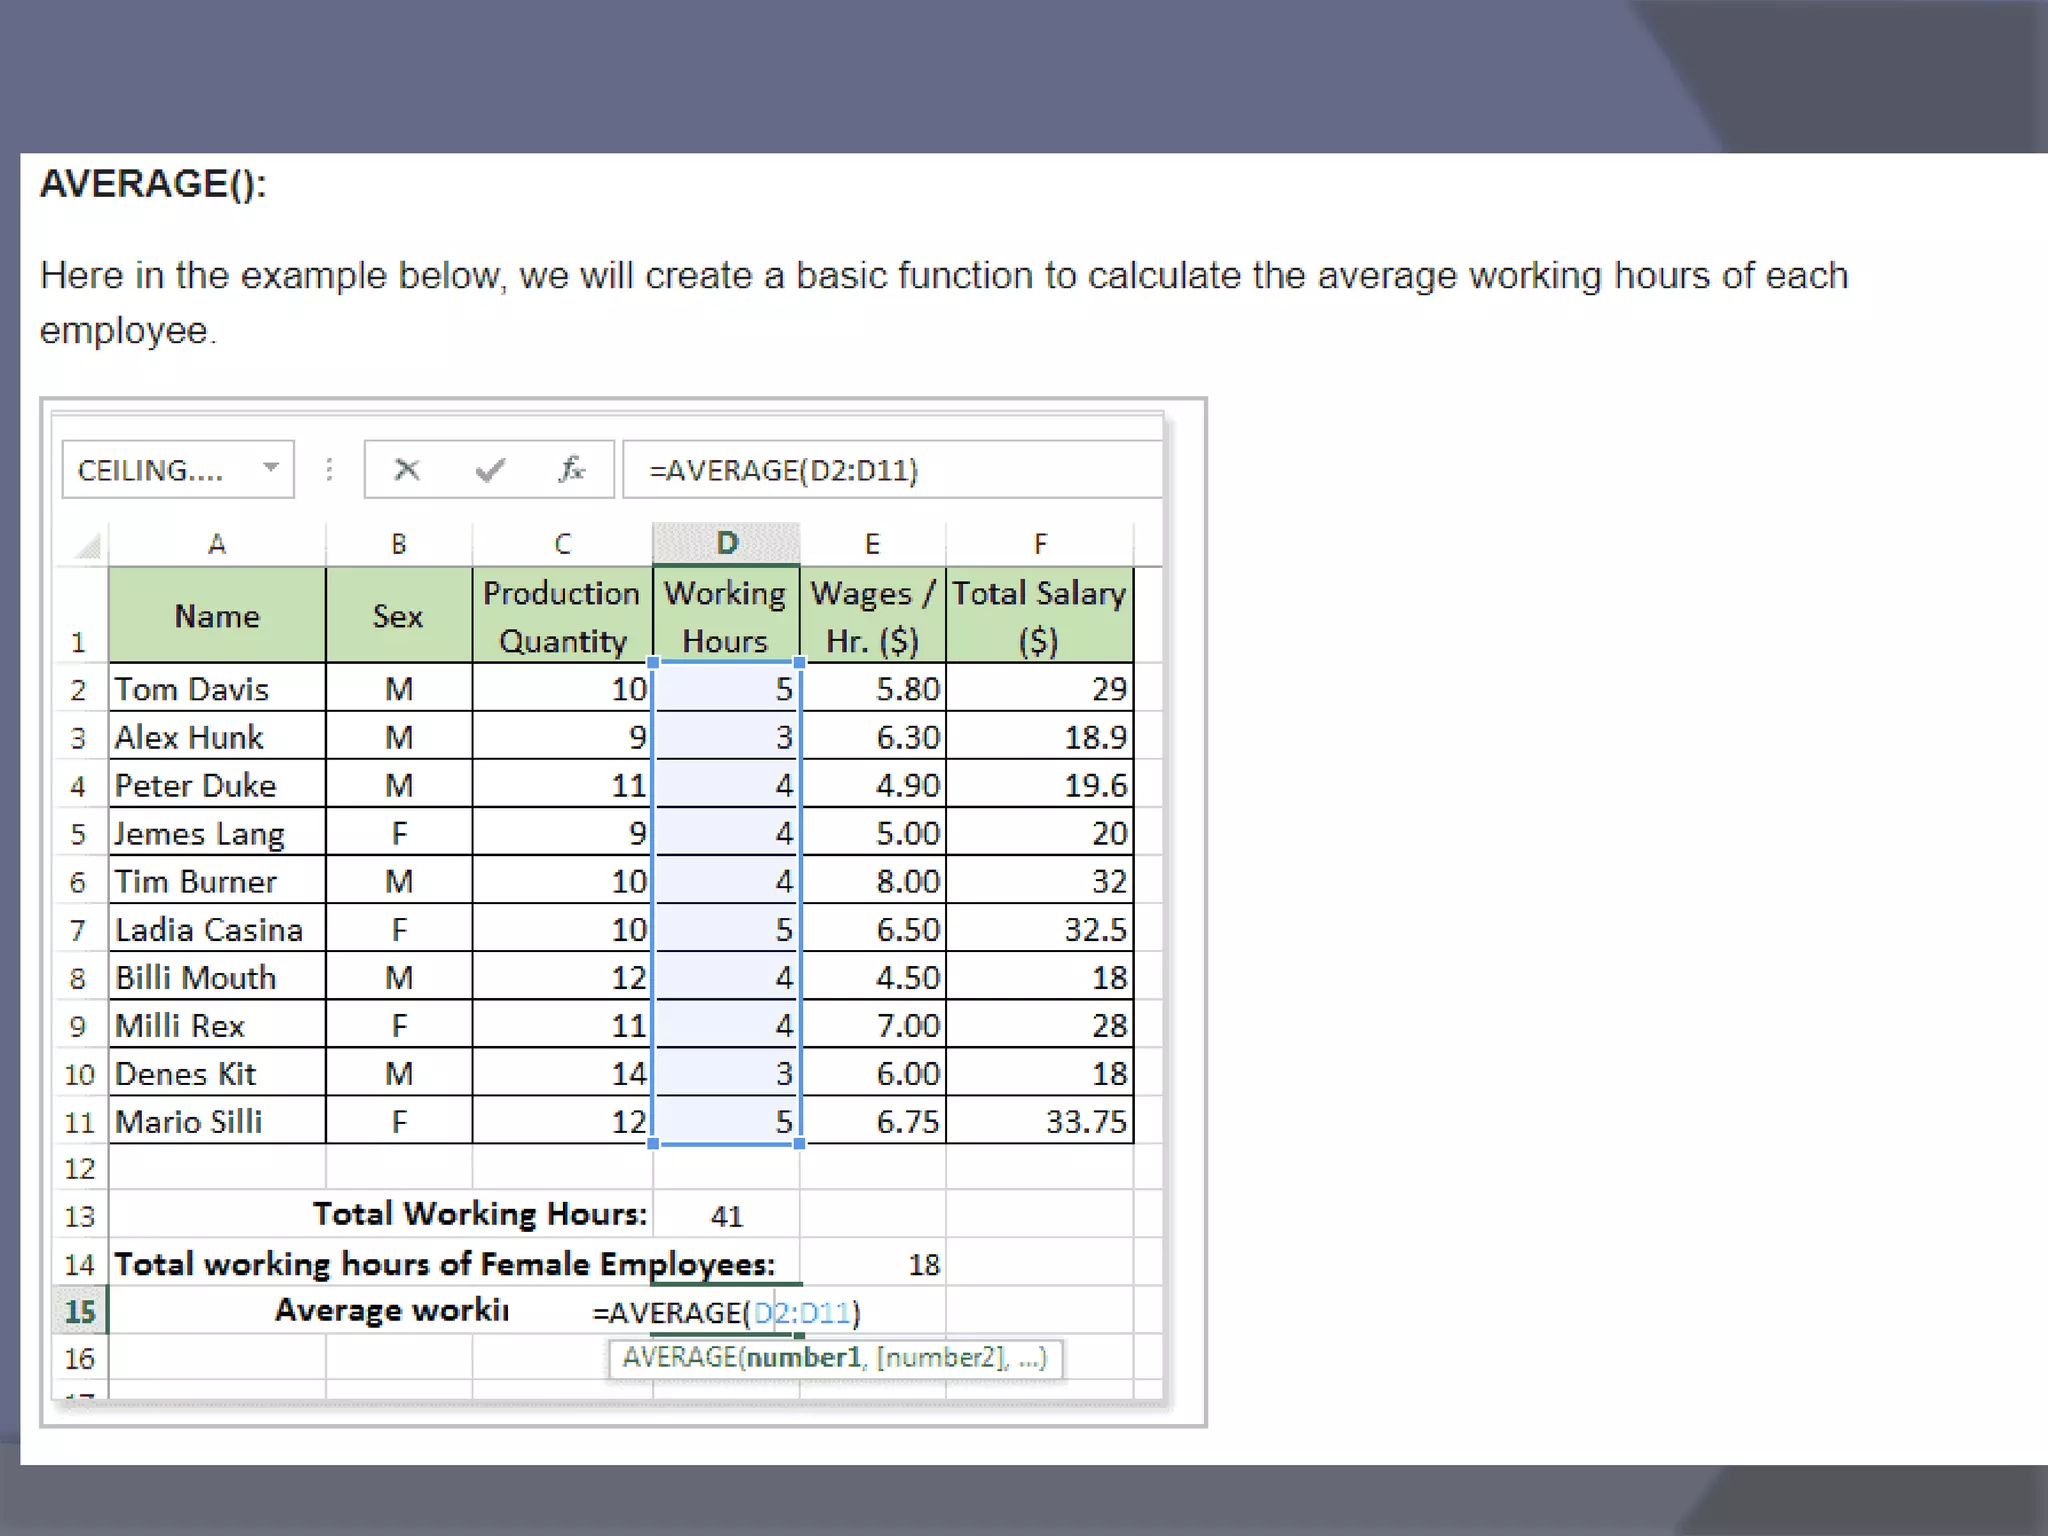Select column A header
This screenshot has width=2048, height=1536.
click(x=217, y=544)
